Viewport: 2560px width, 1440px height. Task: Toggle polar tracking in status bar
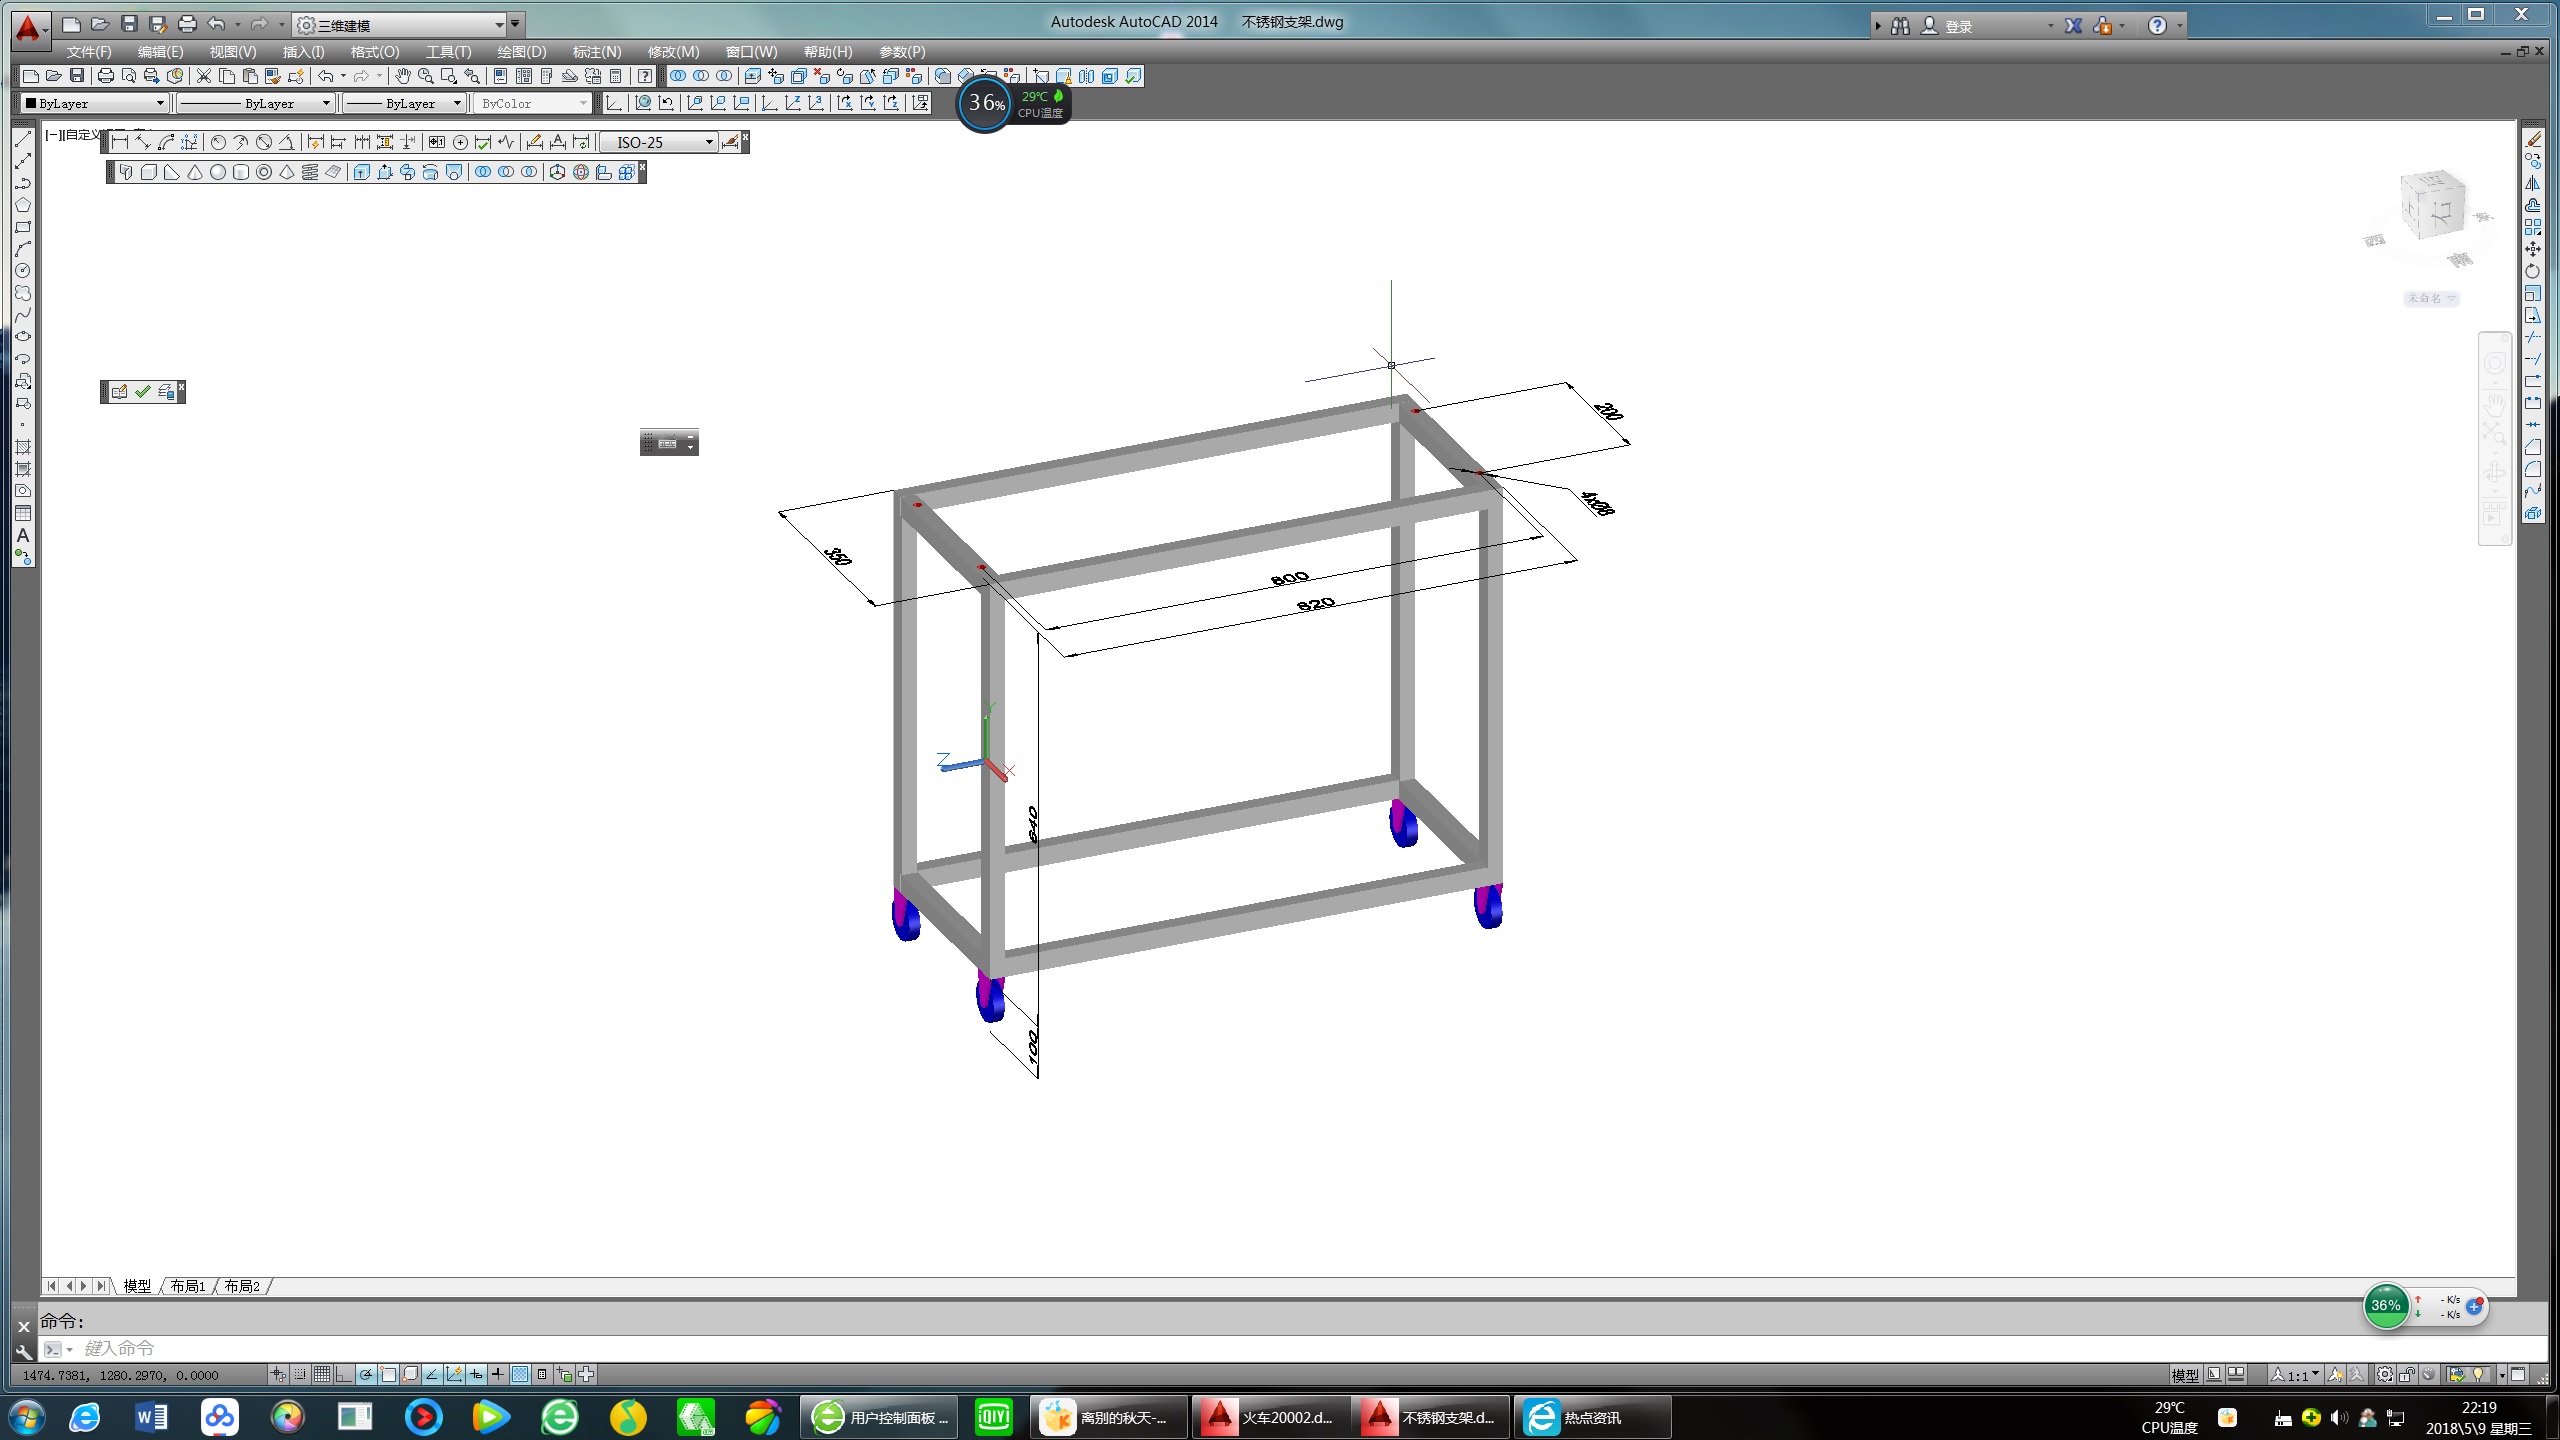pyautogui.click(x=366, y=1374)
